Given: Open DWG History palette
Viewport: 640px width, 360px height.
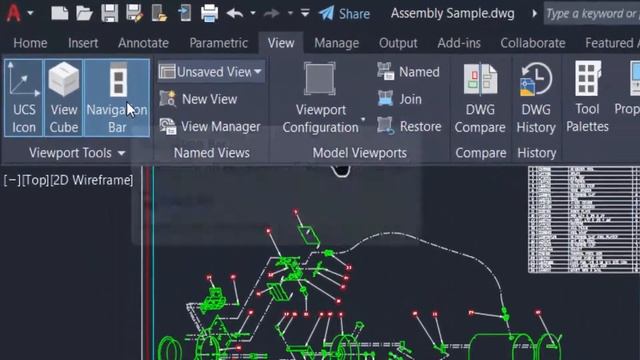Looking at the screenshot, I should click(x=536, y=98).
